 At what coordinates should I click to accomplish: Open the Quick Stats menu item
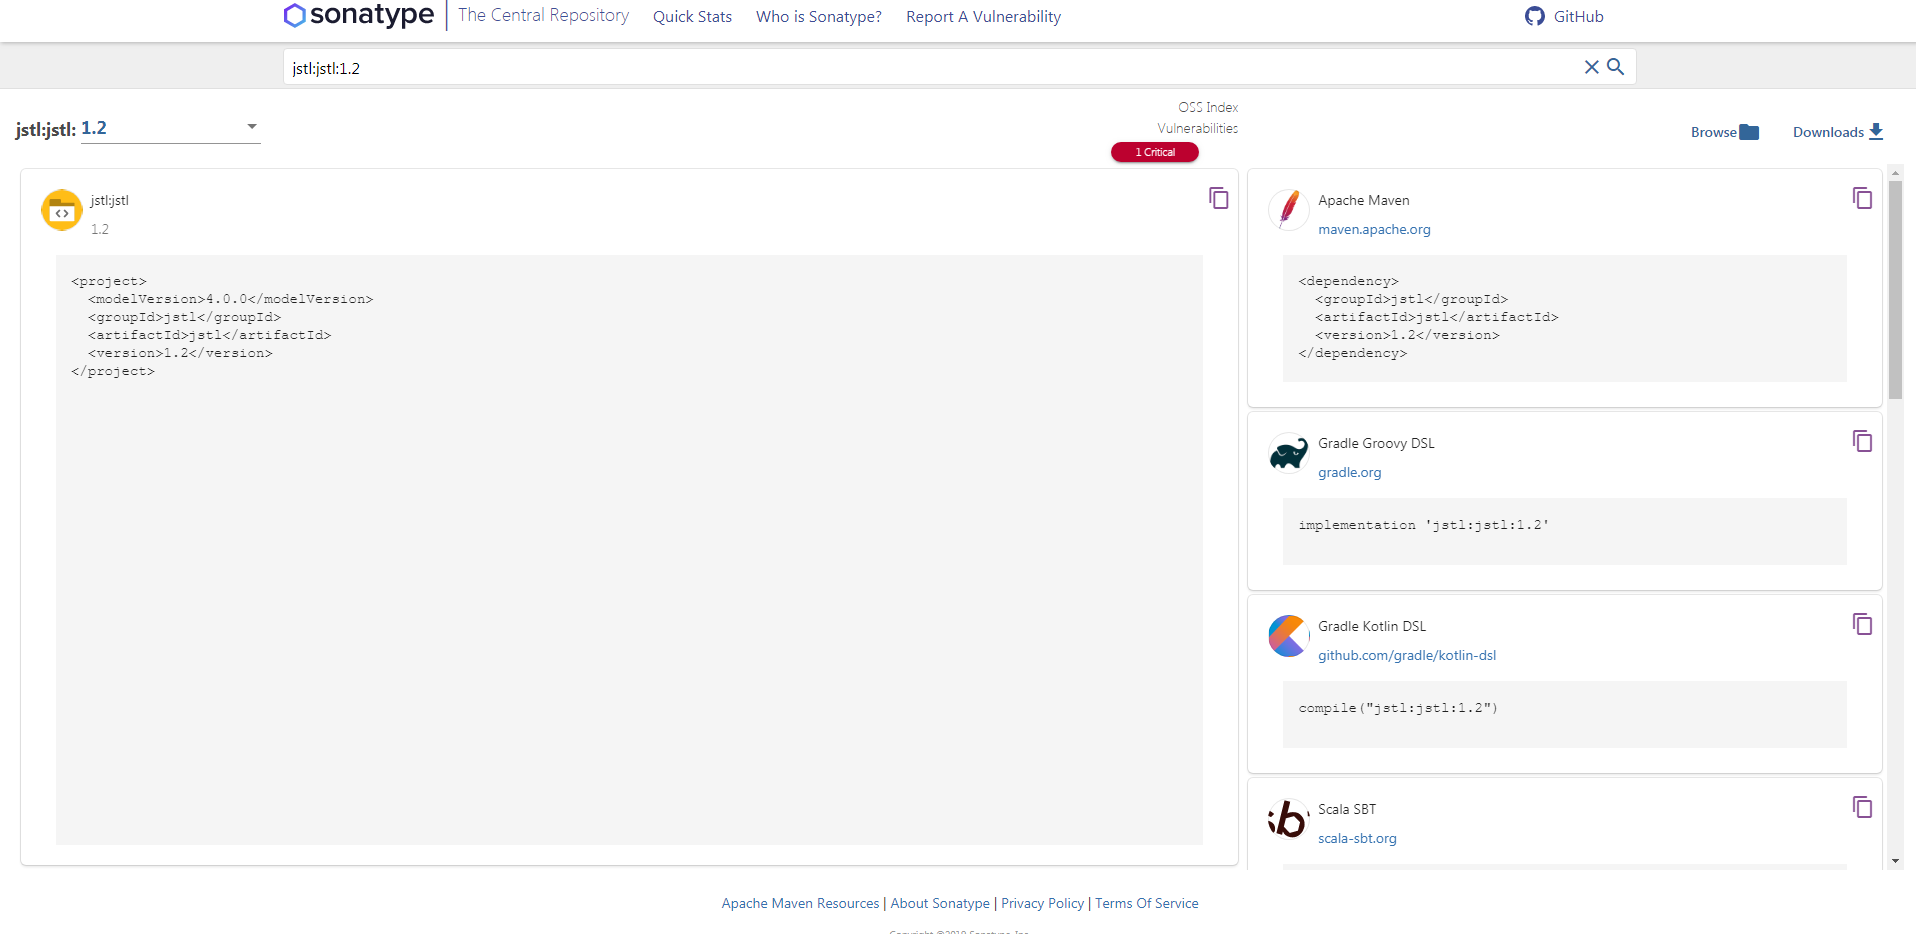tap(692, 16)
